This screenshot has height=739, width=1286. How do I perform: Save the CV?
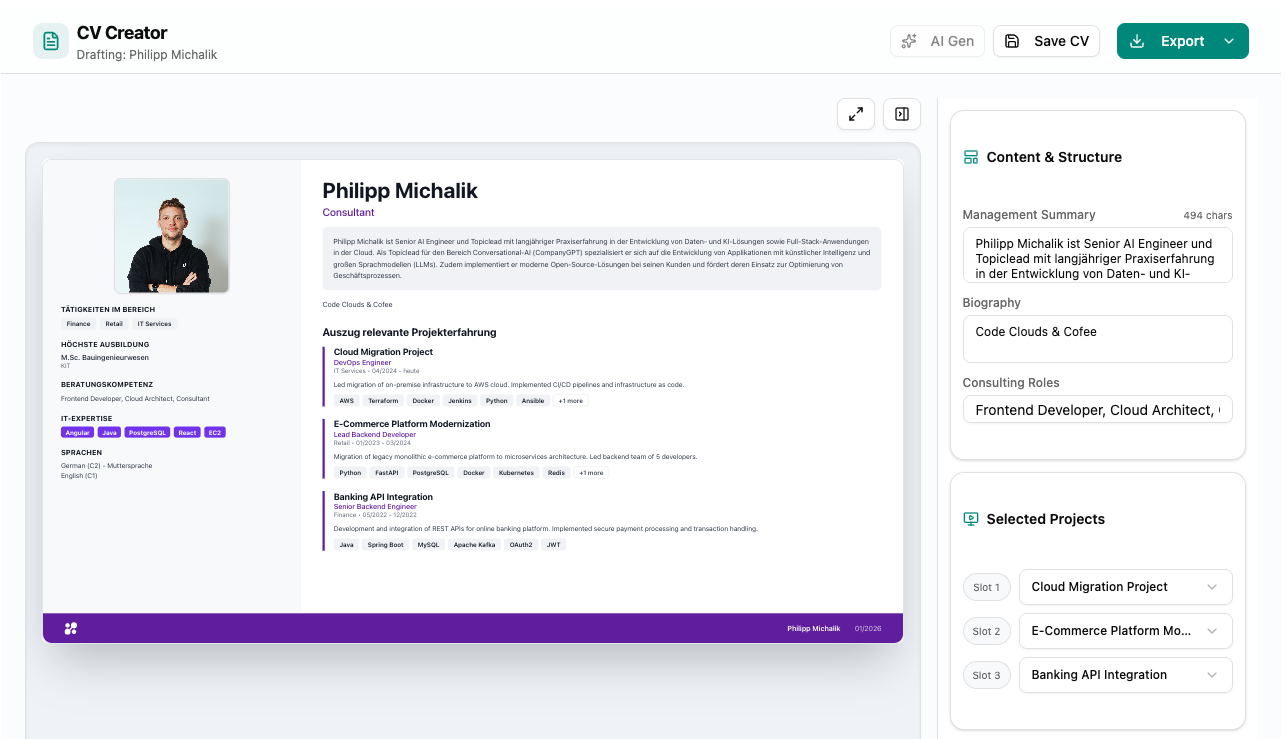[x=1046, y=41]
